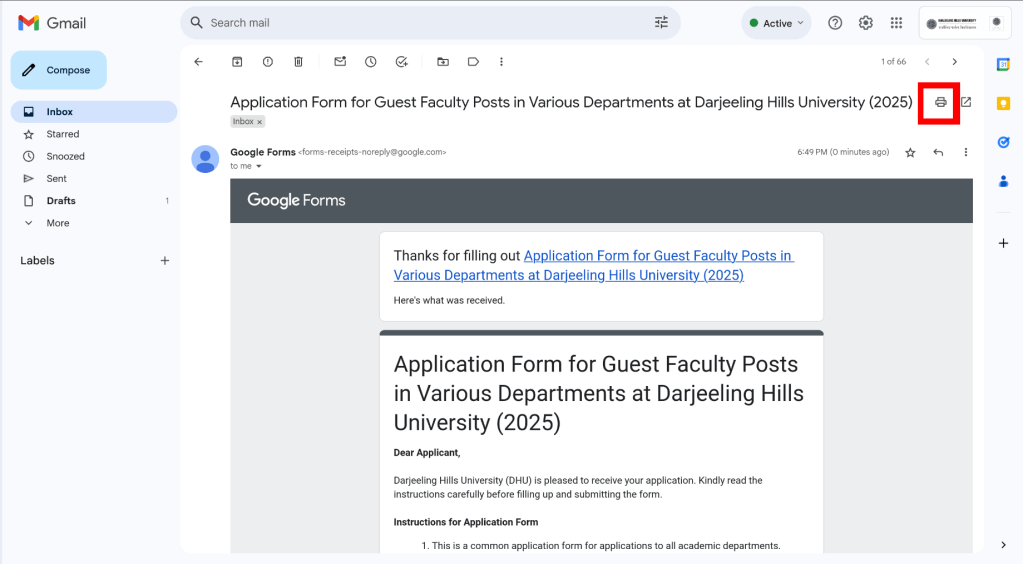
Task: Star the Google Forms email
Action: 910,152
